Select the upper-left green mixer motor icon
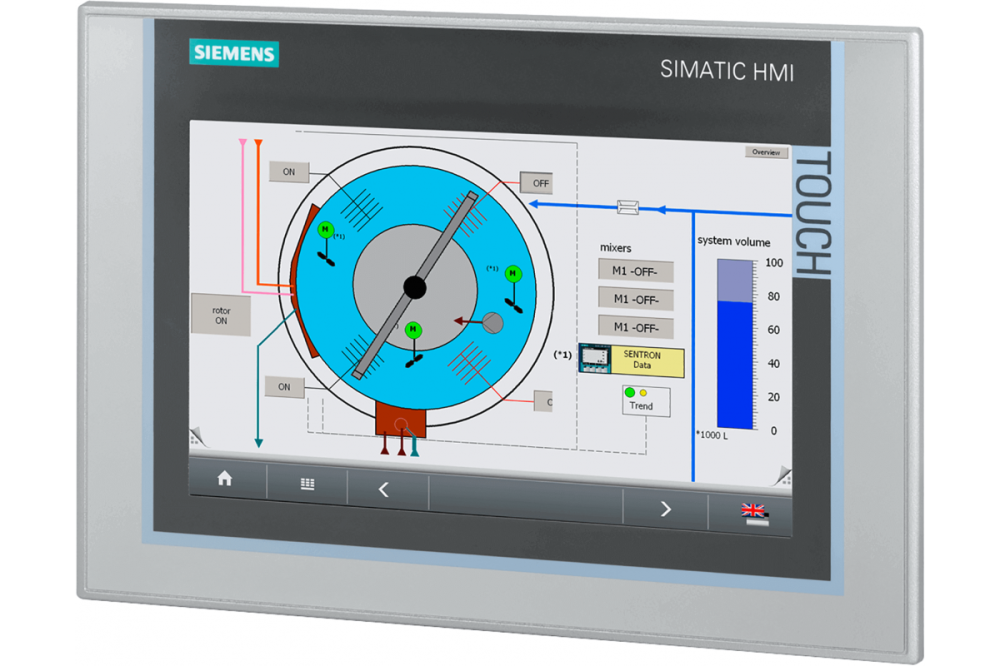The height and width of the screenshot is (666, 1000). coord(325,231)
